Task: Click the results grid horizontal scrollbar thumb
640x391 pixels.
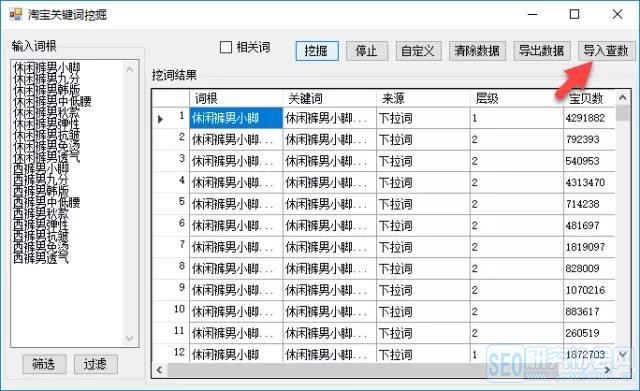Action: tap(363, 370)
